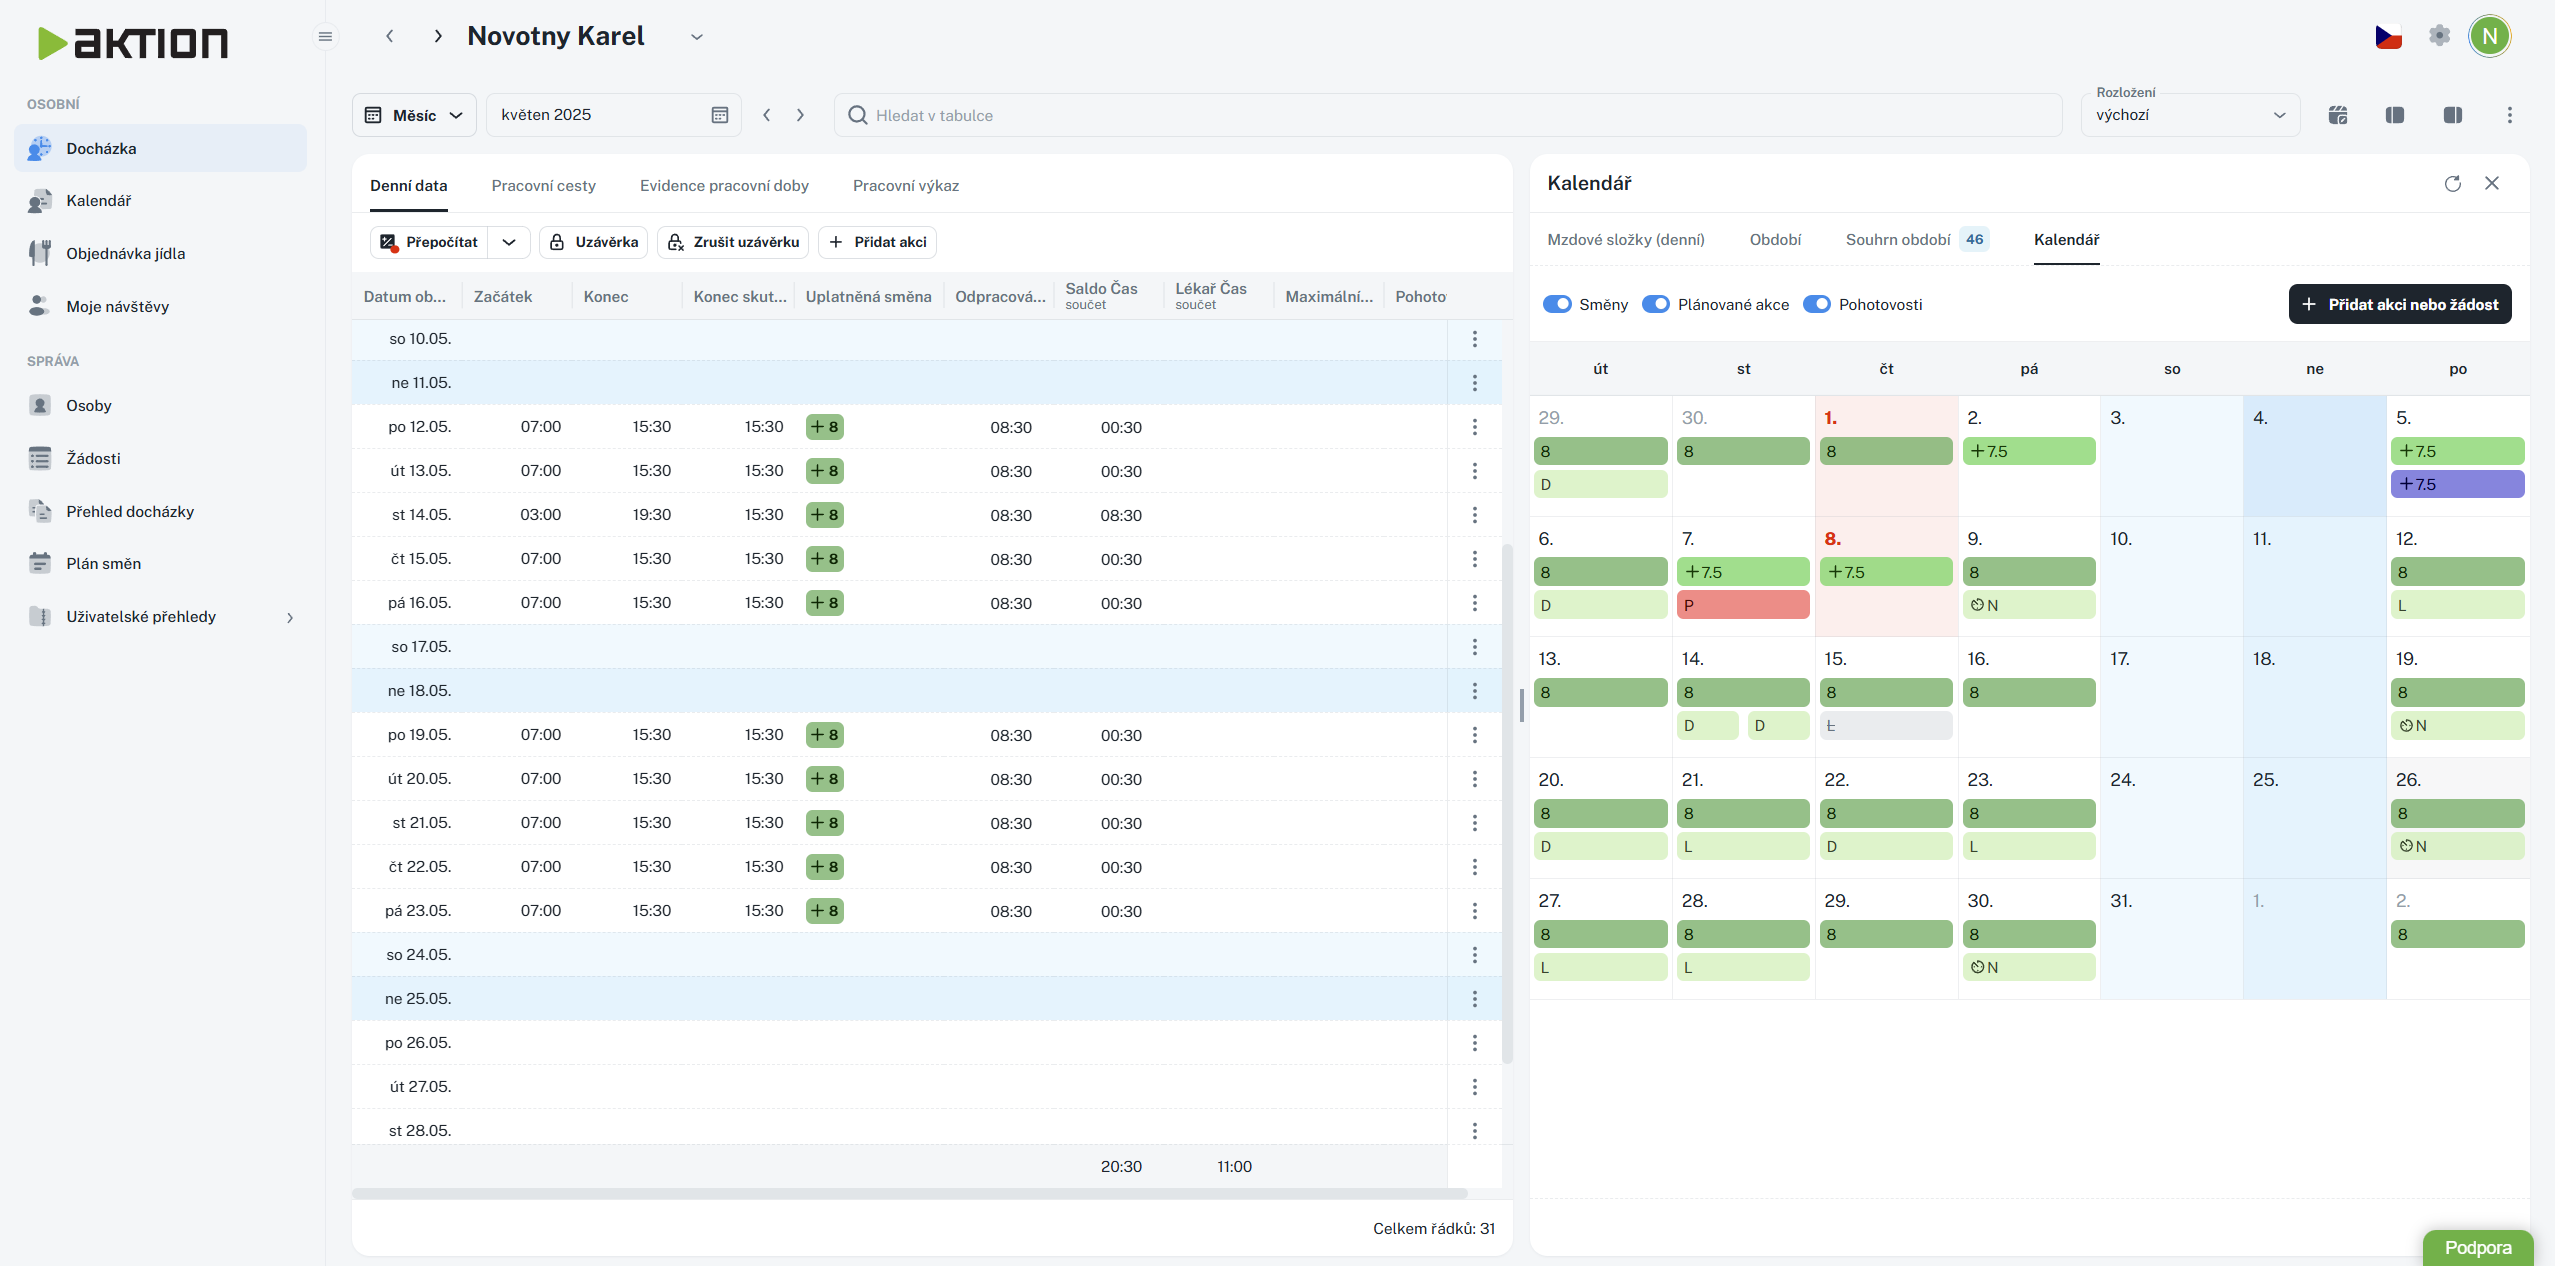Disable the Plánované akce switch
Viewport: 2555px width, 1266px height.
coord(1656,305)
